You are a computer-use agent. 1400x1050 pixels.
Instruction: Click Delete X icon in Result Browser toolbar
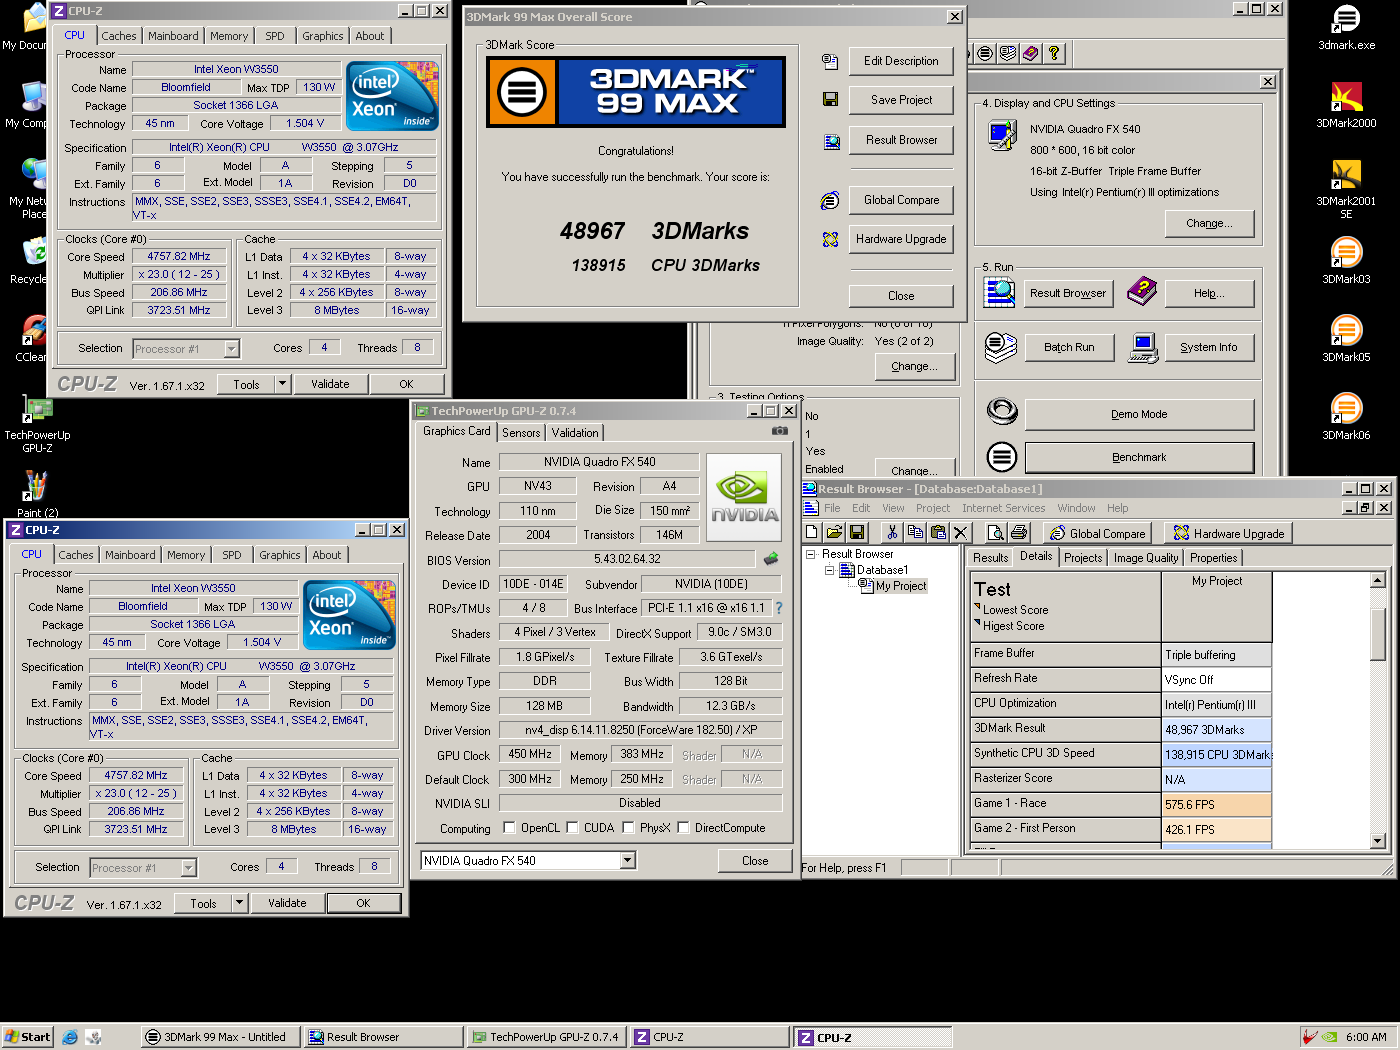point(960,533)
